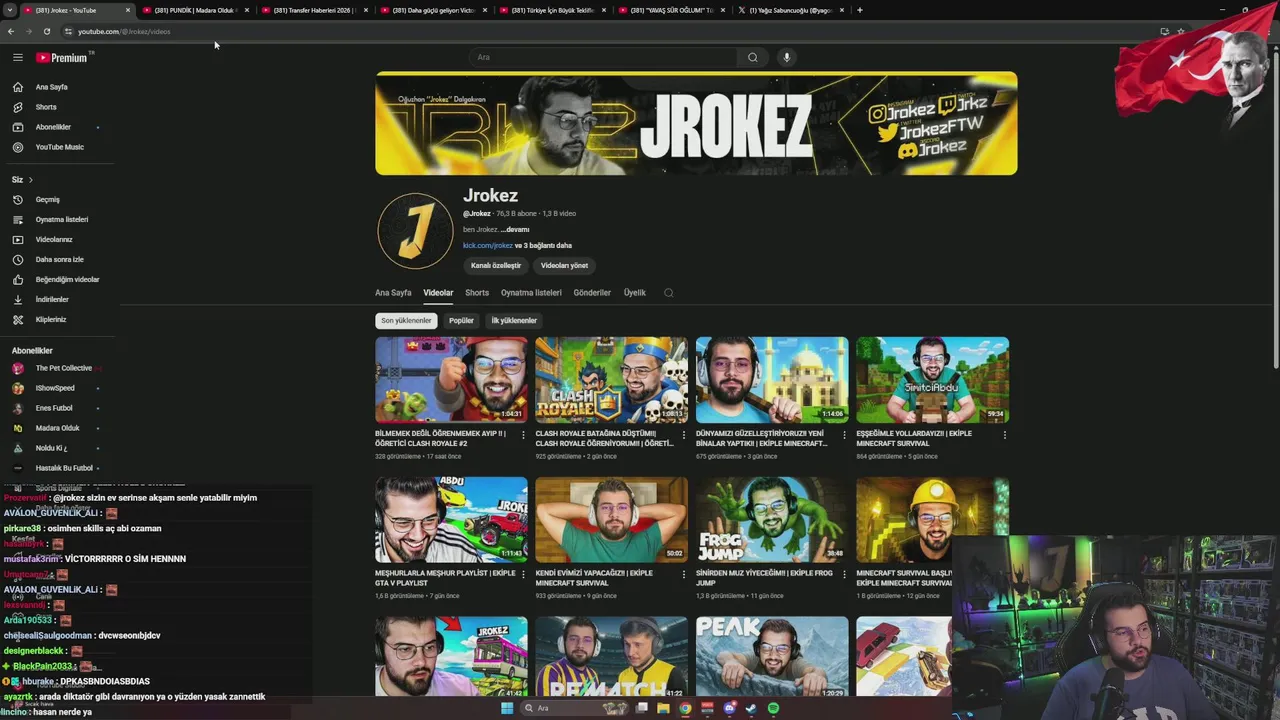1280x720 pixels.
Task: Go to Ana Sayfa in sidebar
Action: point(52,87)
